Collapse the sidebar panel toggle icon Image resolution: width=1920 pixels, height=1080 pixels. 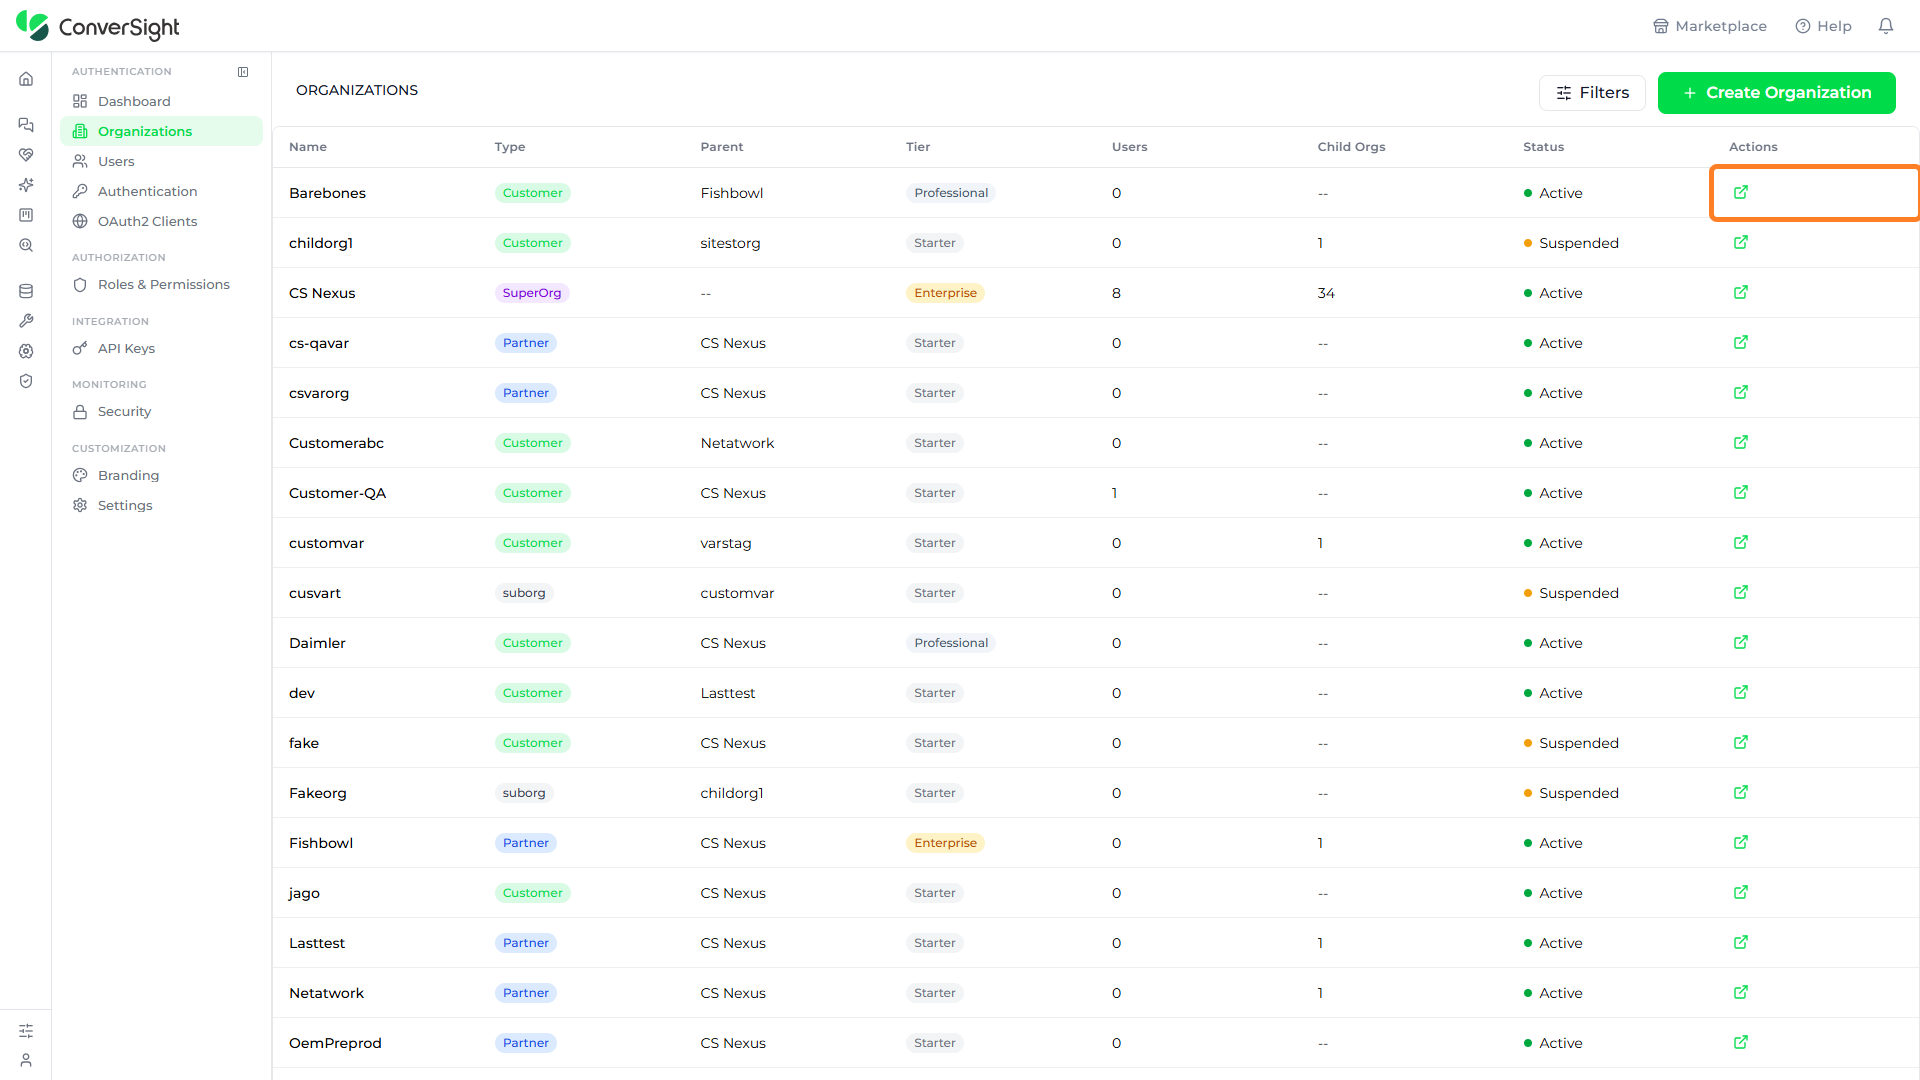(243, 72)
